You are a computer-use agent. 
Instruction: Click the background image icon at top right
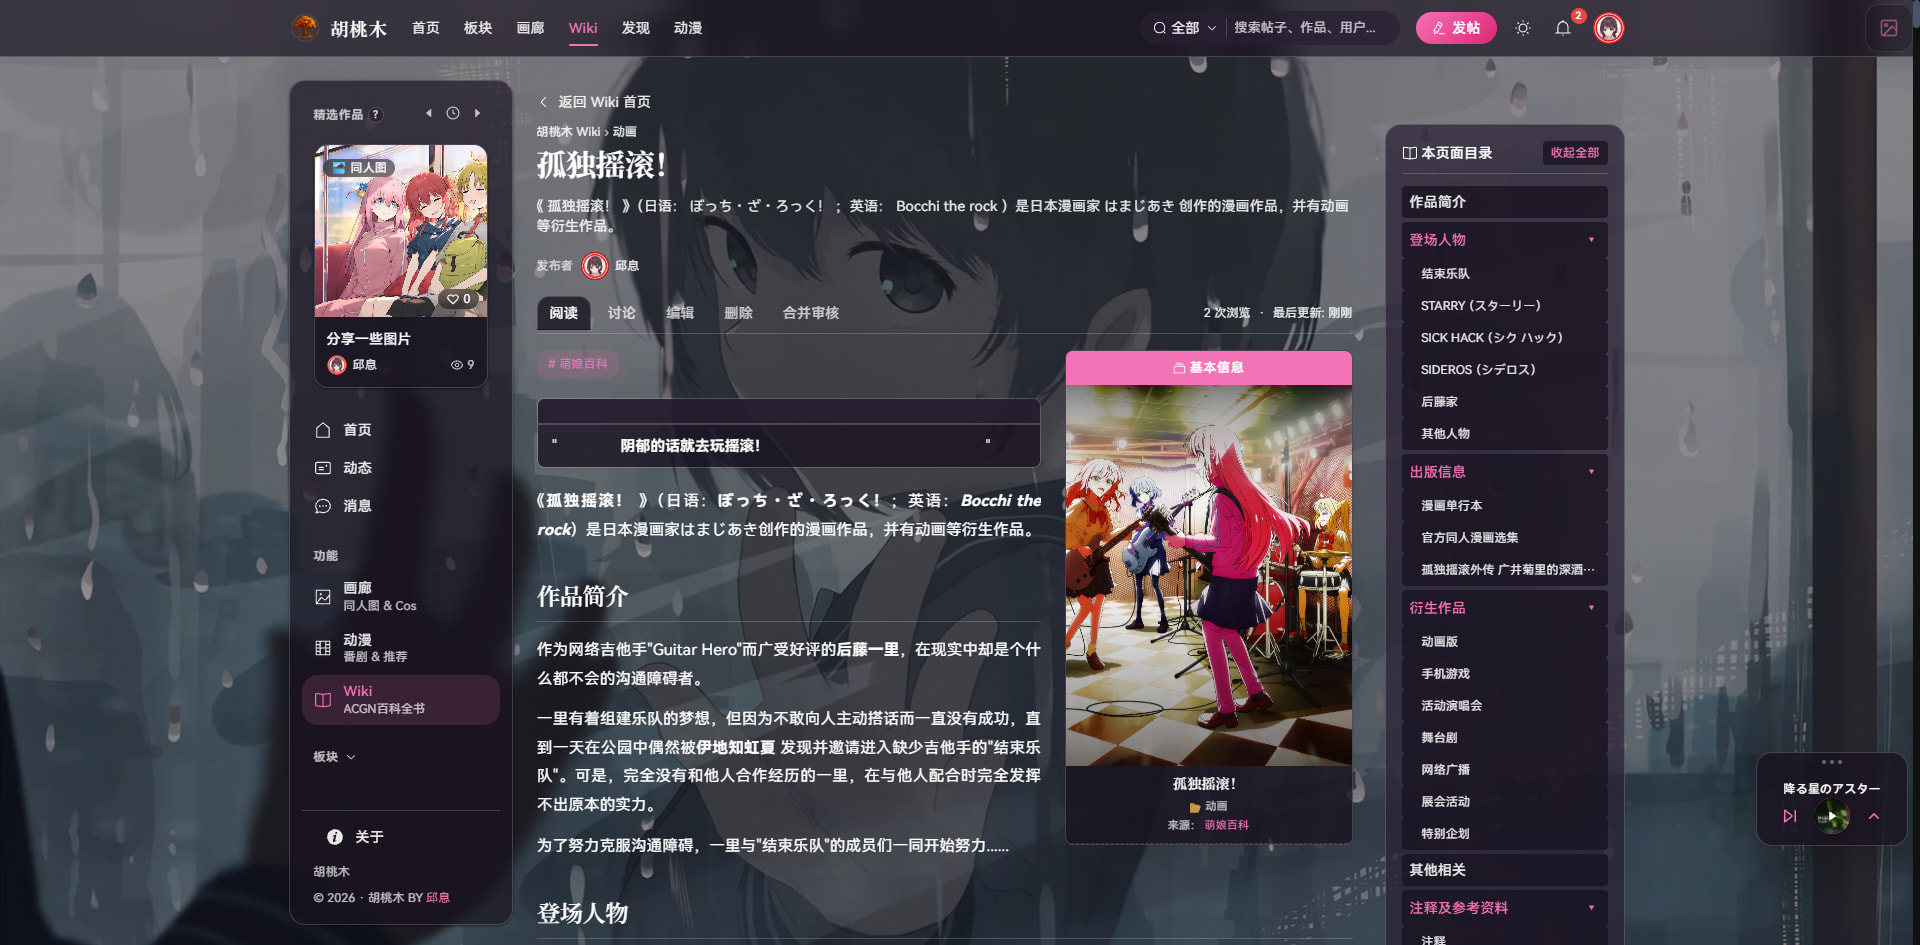[1889, 28]
